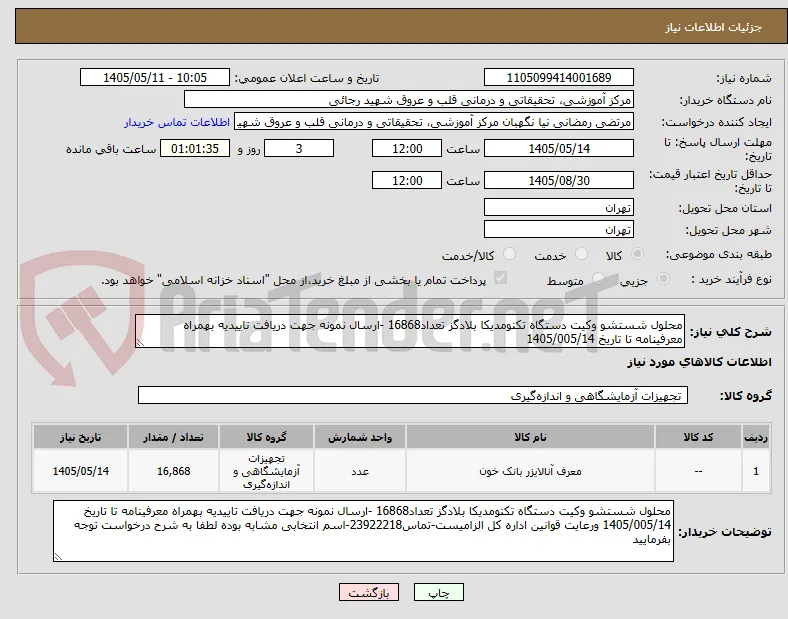Click the واحد شمارش column header
The height and width of the screenshot is (619, 788).
coord(360,437)
